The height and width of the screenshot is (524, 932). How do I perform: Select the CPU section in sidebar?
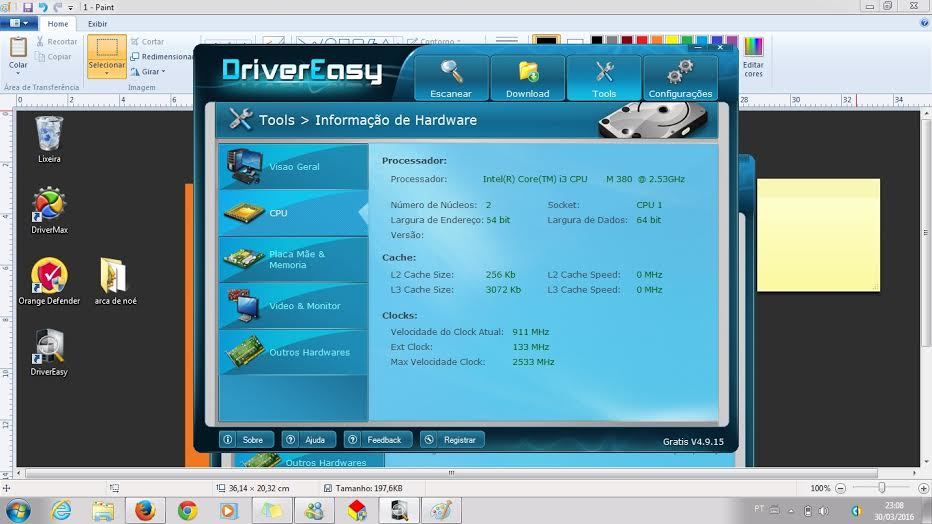tap(294, 213)
